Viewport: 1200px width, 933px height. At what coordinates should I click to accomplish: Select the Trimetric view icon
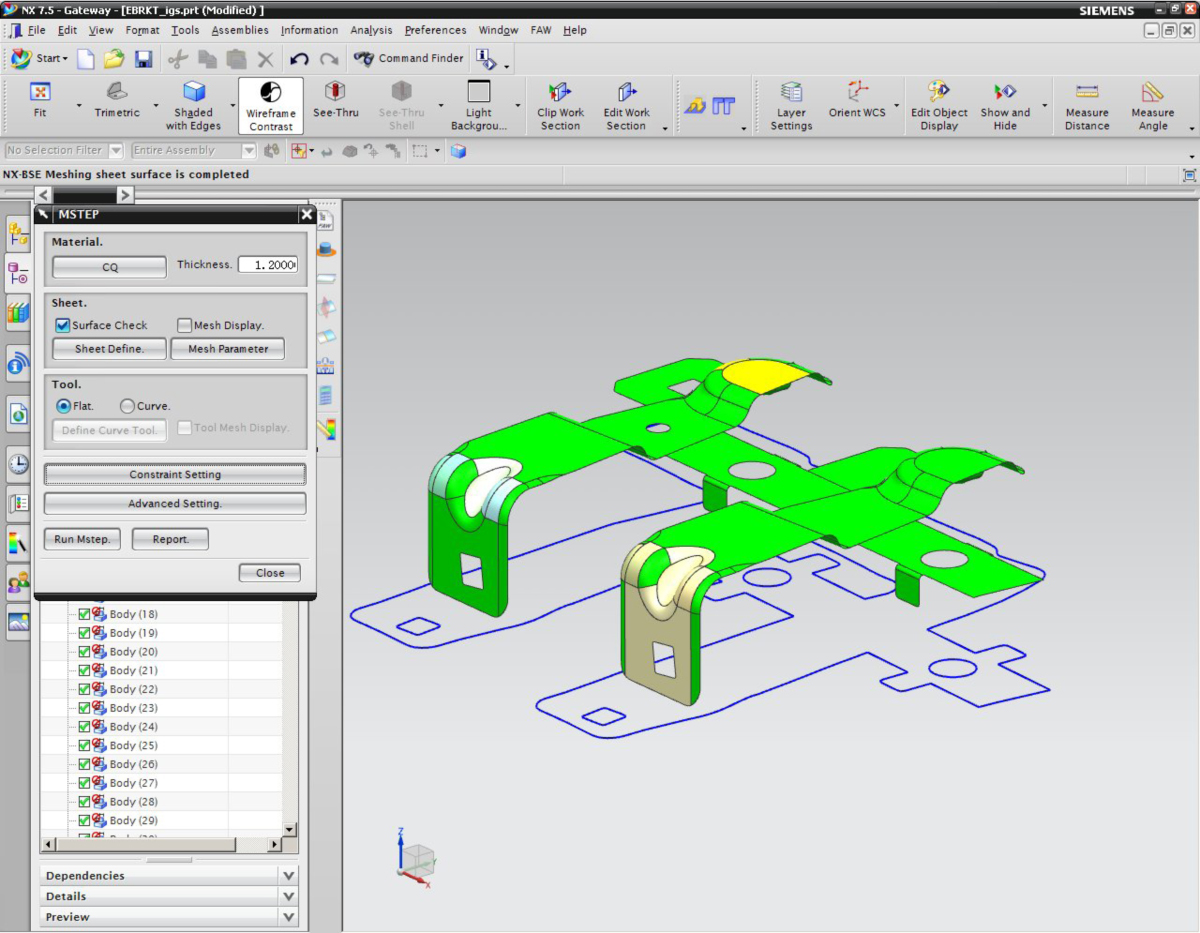tap(117, 93)
